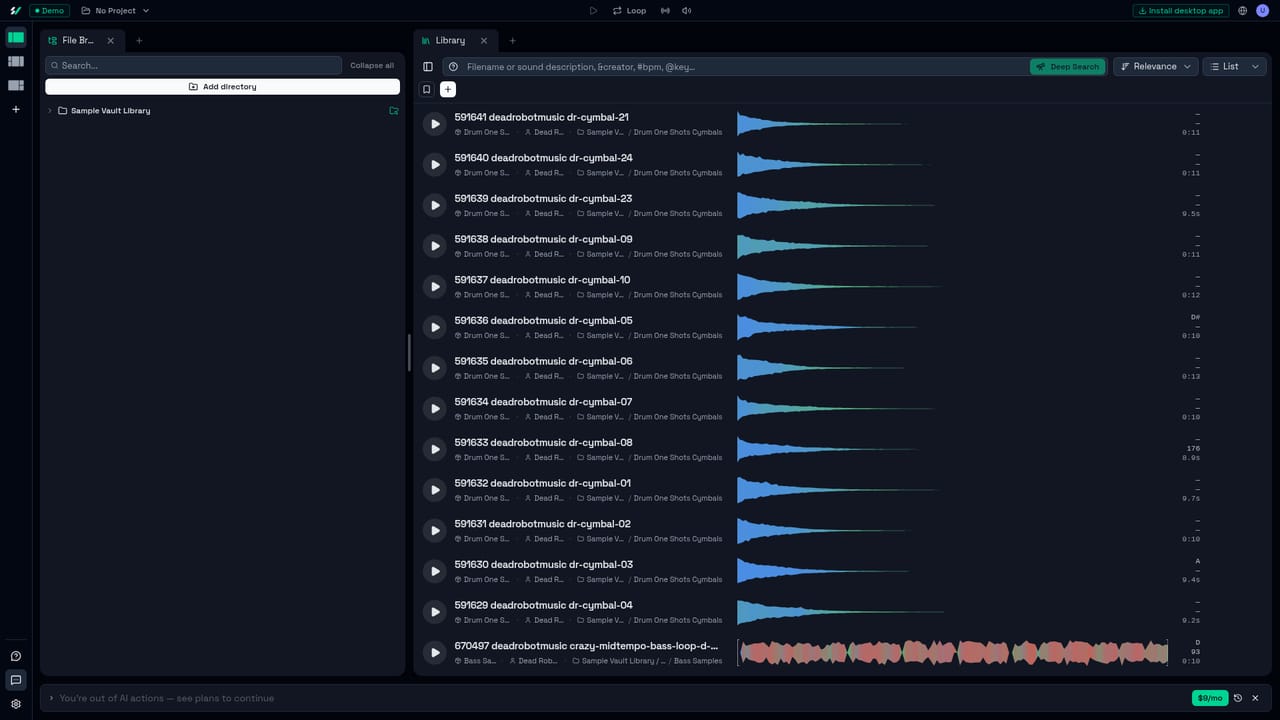Image resolution: width=1280 pixels, height=720 pixels.
Task: Click Collapse all in File Browser
Action: [372, 65]
